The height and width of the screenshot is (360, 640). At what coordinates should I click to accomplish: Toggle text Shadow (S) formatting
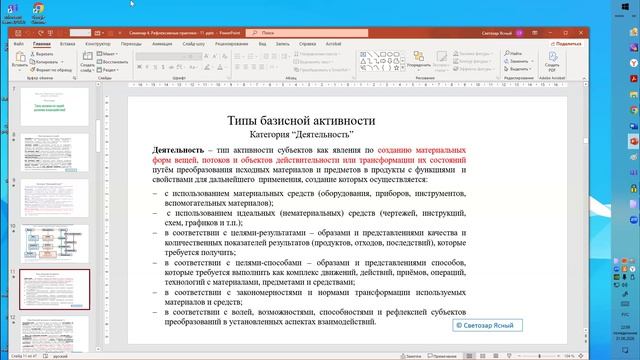coord(163,67)
